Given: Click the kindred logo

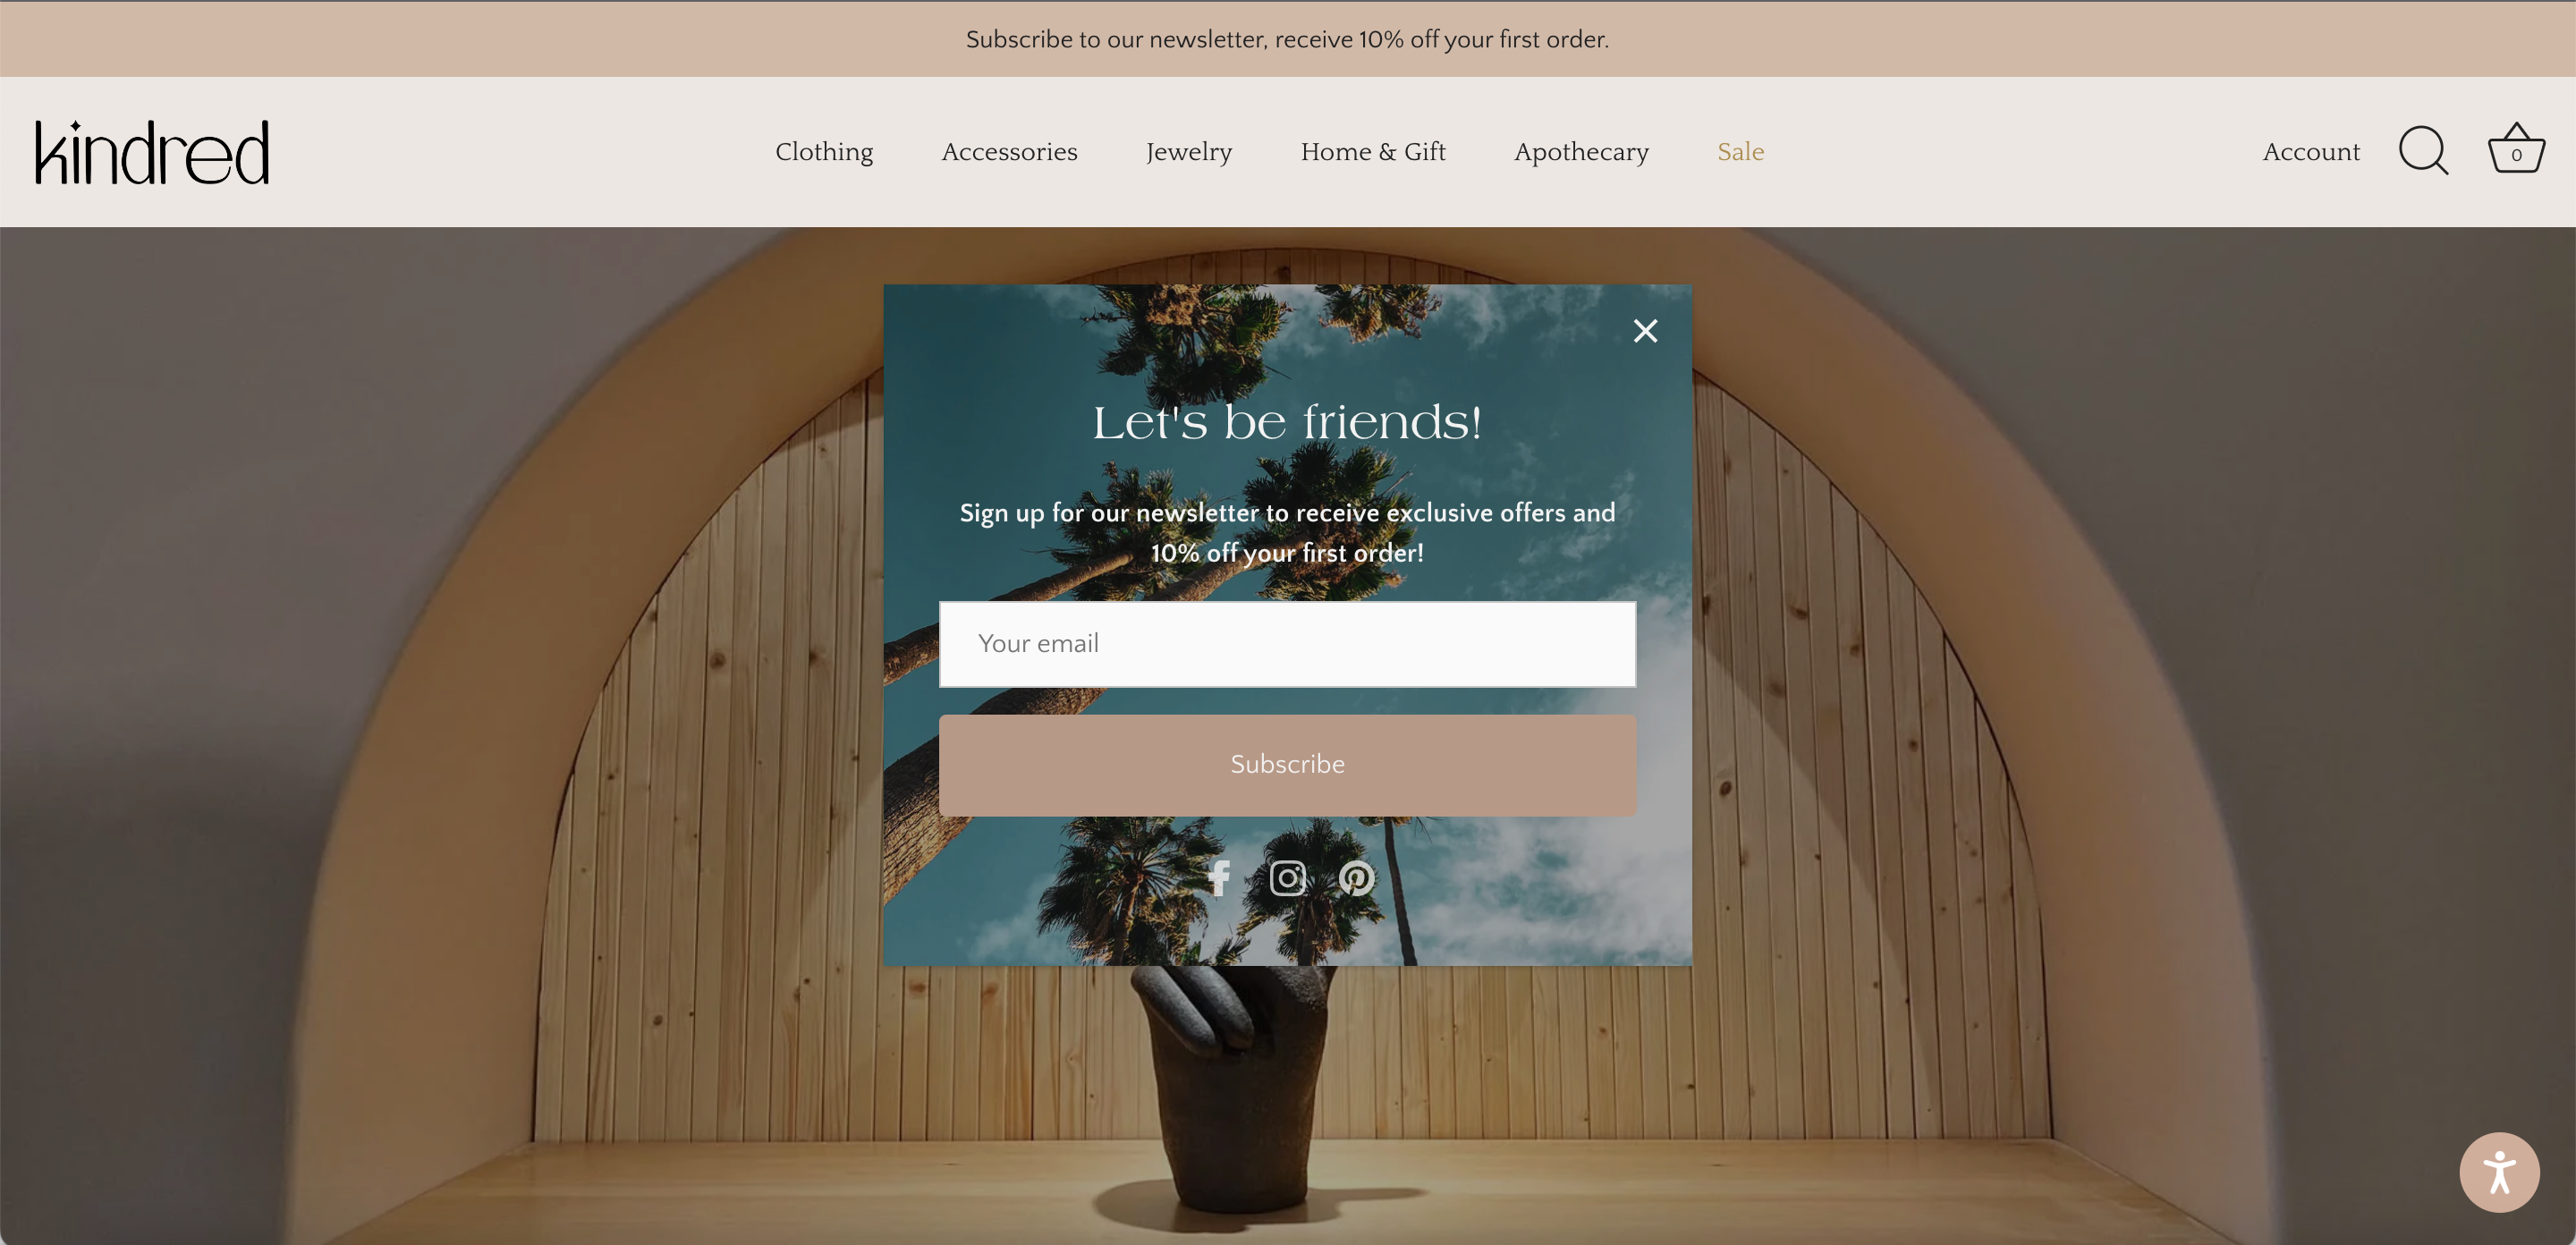Looking at the screenshot, I should pos(152,153).
